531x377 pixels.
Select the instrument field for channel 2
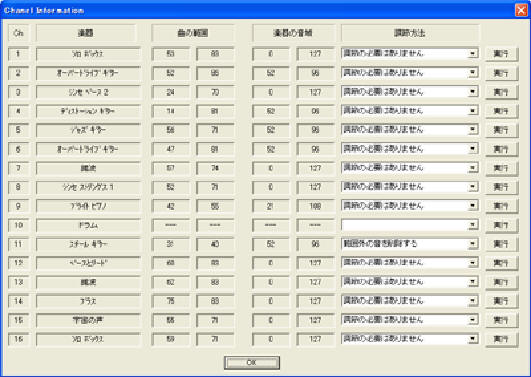tap(88, 73)
